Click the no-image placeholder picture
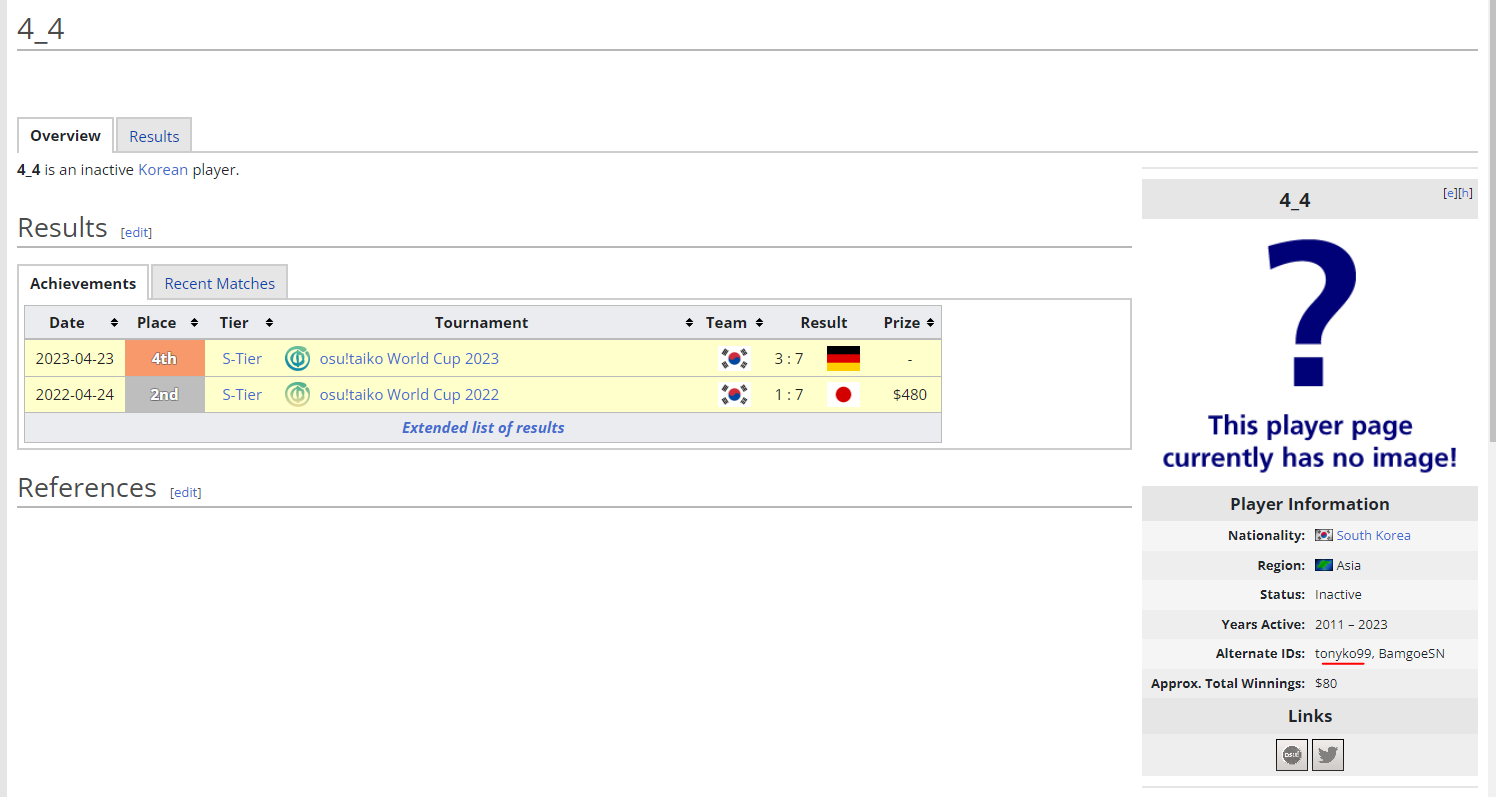 1310,353
